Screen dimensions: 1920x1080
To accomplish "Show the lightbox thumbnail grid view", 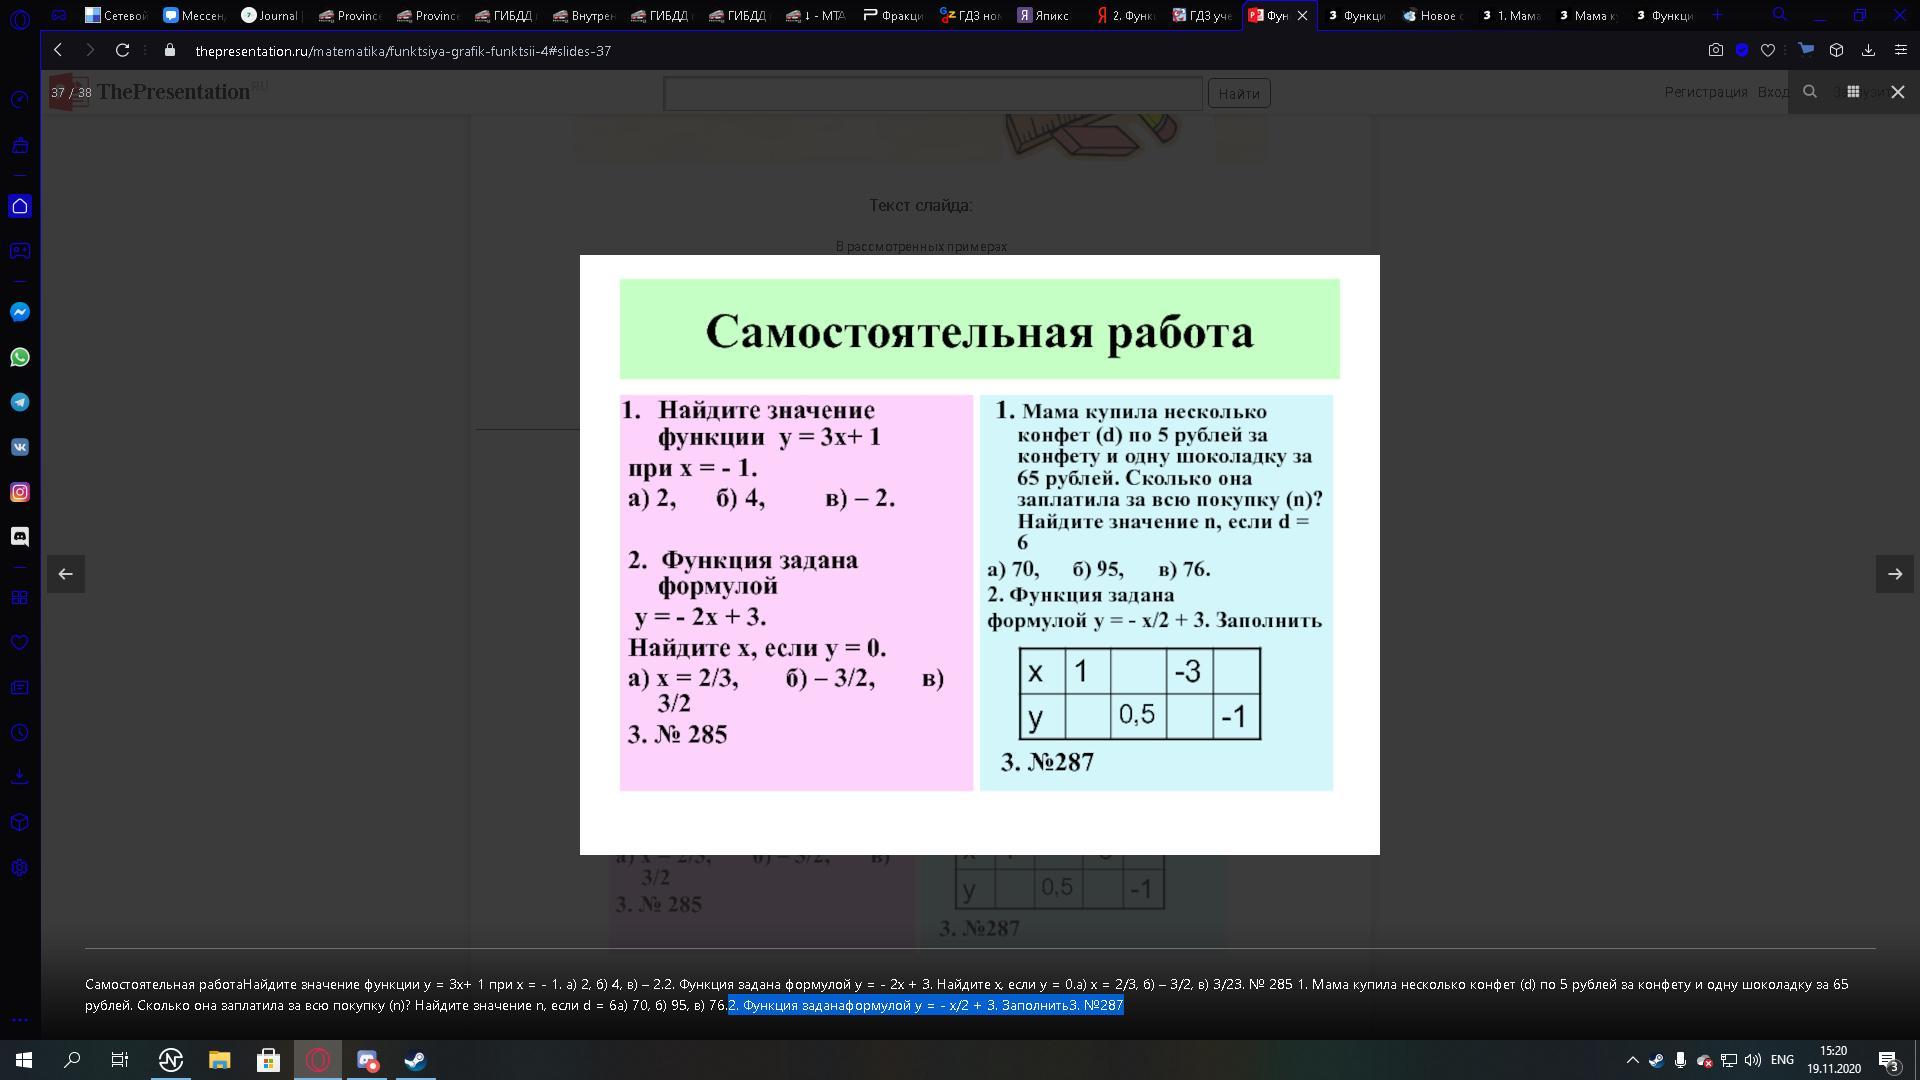I will [1853, 92].
